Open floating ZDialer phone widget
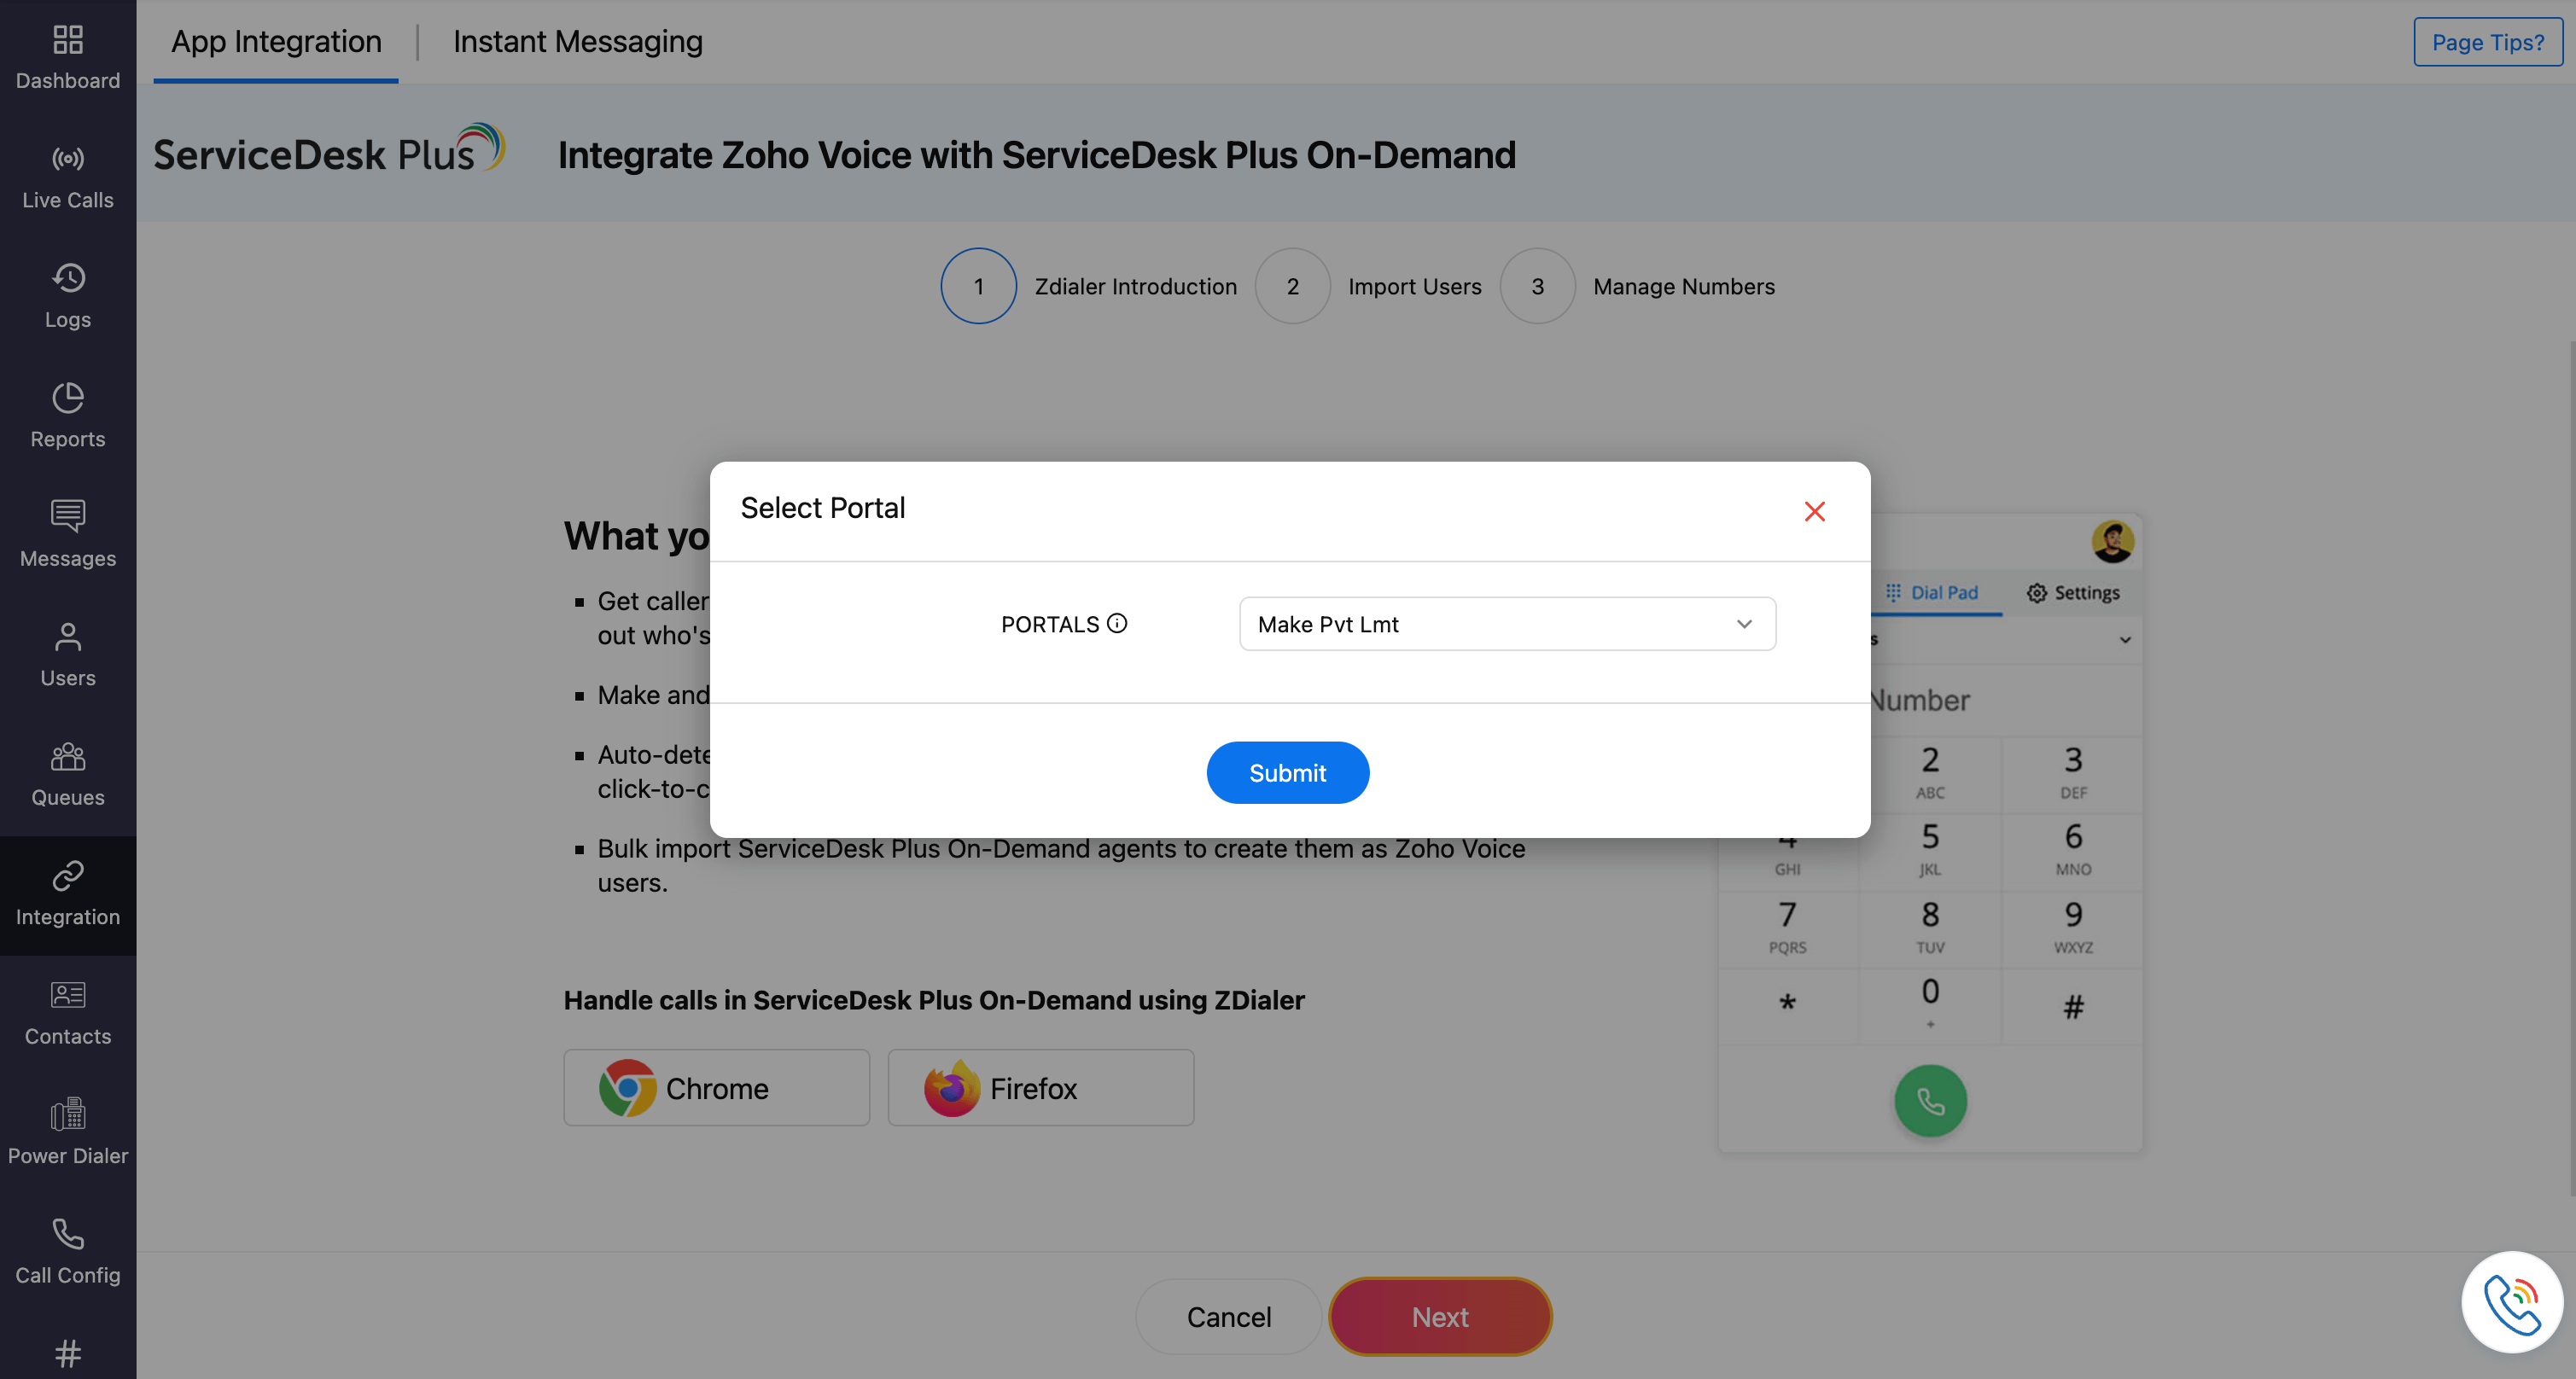Image resolution: width=2576 pixels, height=1379 pixels. pos(2511,1302)
